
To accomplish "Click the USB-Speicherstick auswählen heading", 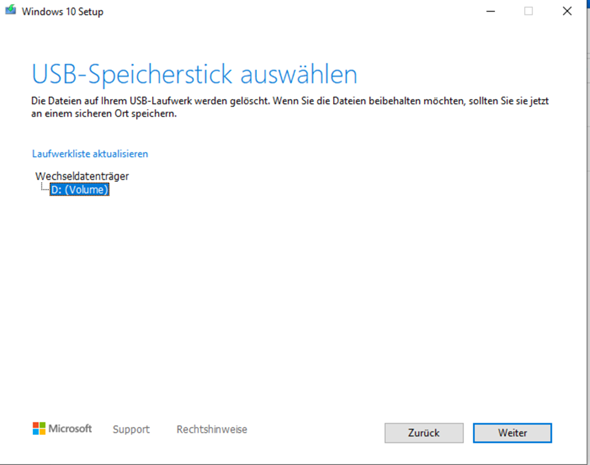I will pos(195,74).
